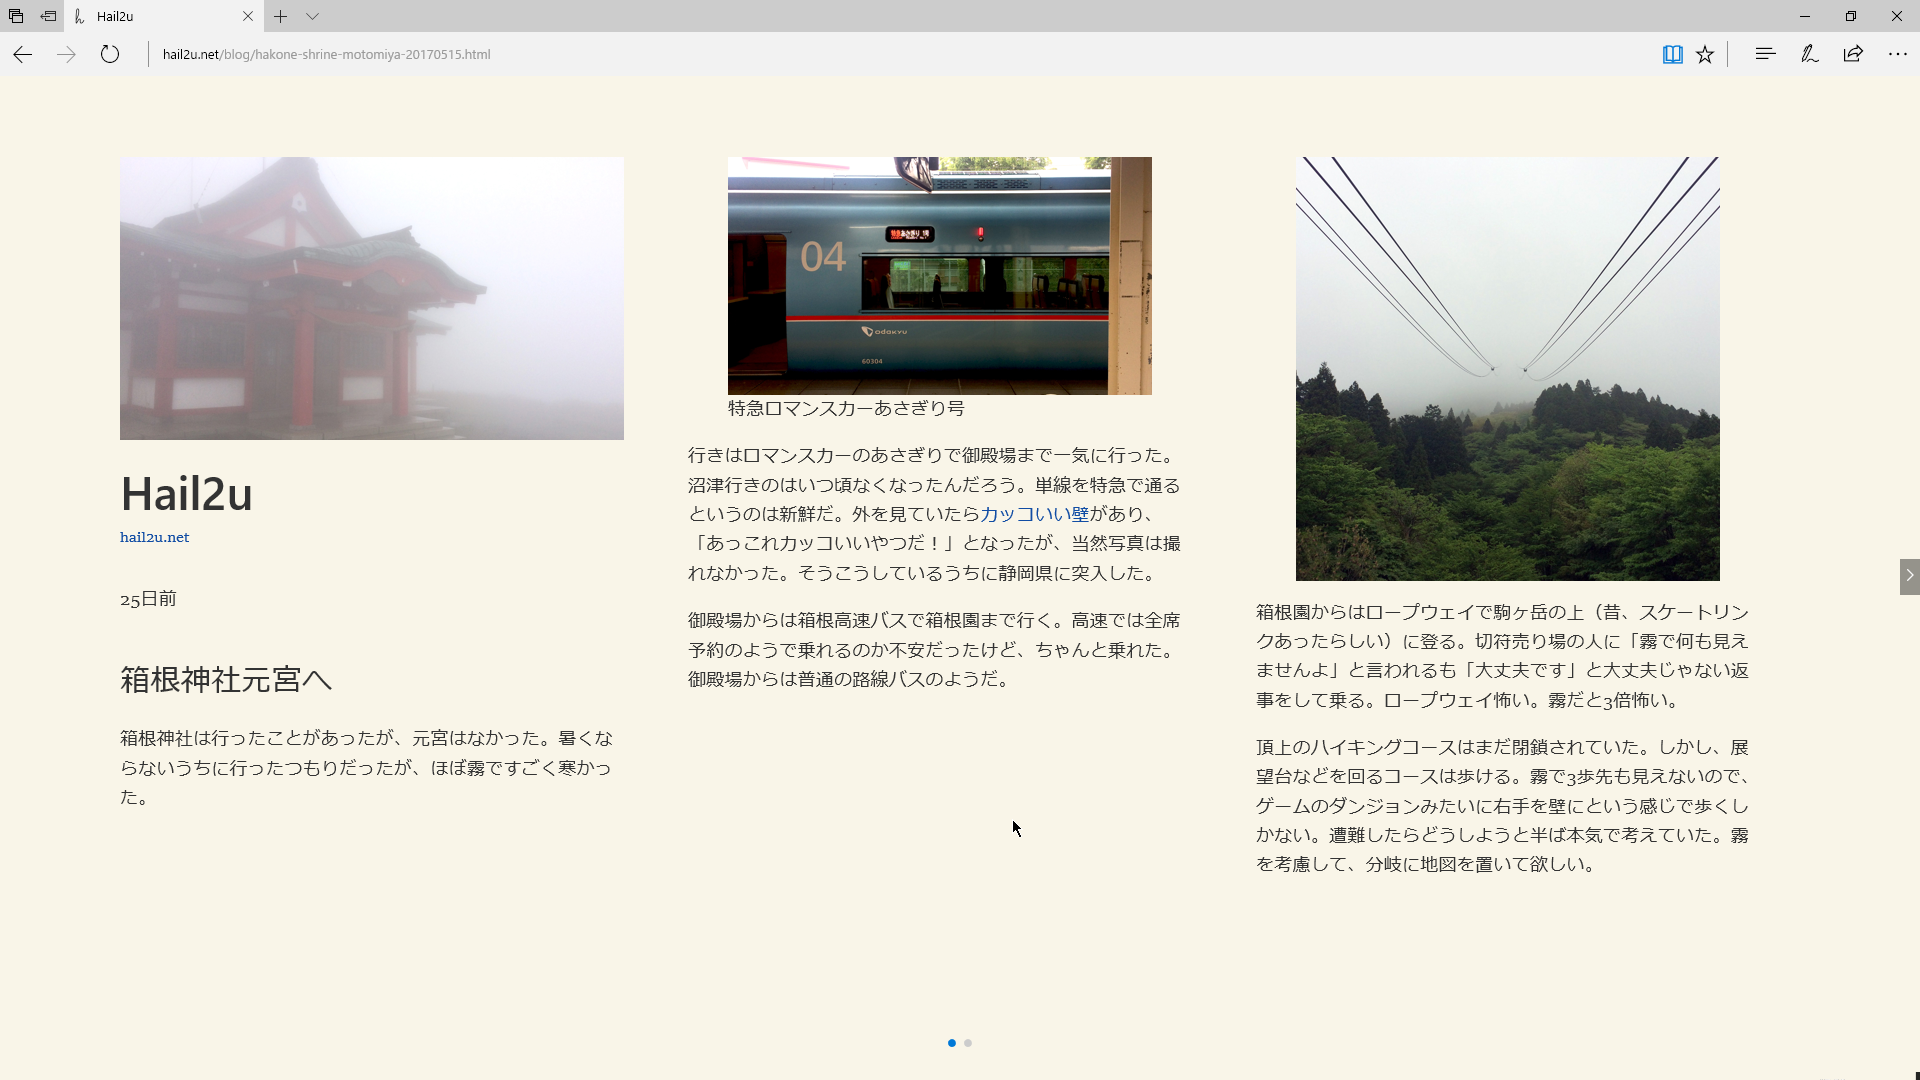This screenshot has height=1080, width=1920.
Task: Show tabs you've set aside
Action: coord(15,16)
